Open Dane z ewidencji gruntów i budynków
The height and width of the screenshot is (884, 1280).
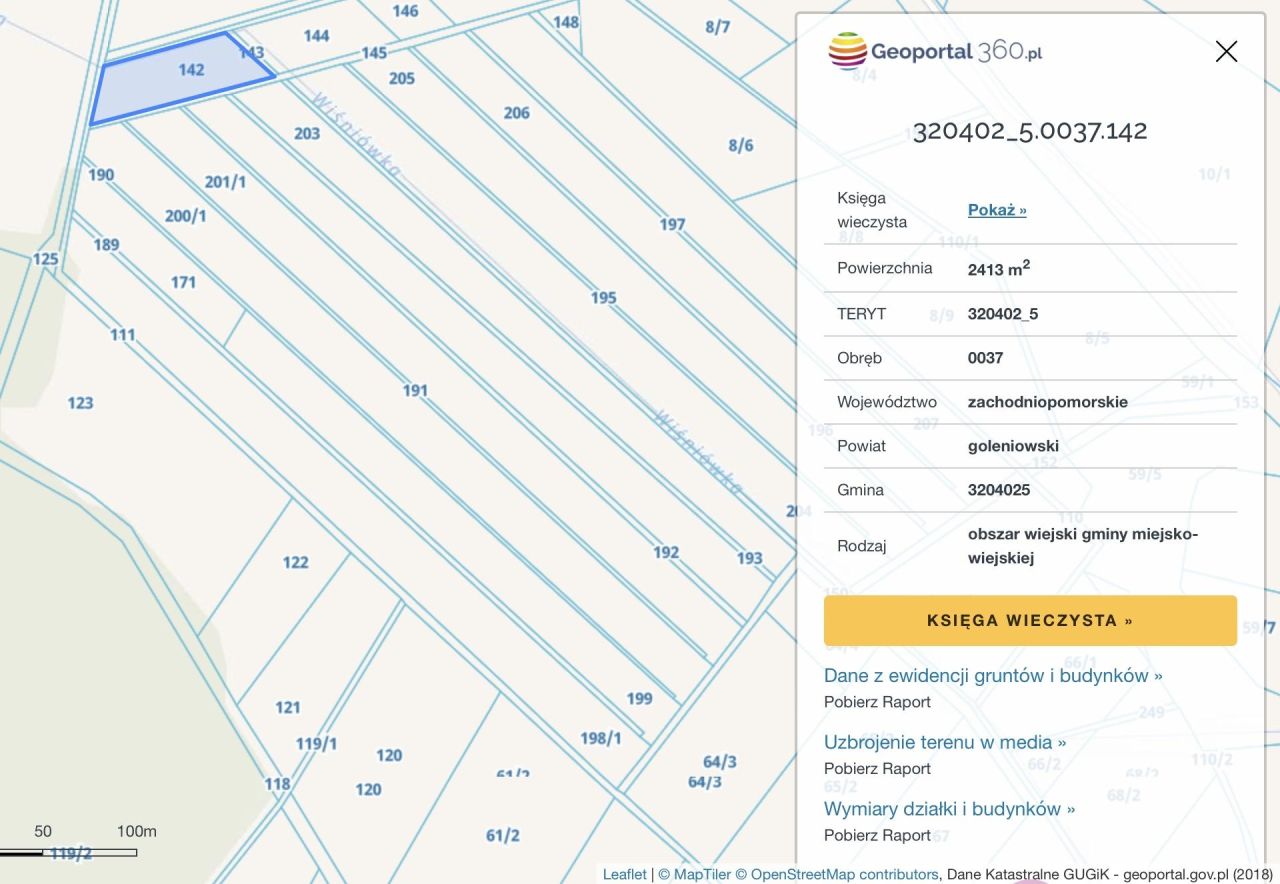[x=992, y=676]
